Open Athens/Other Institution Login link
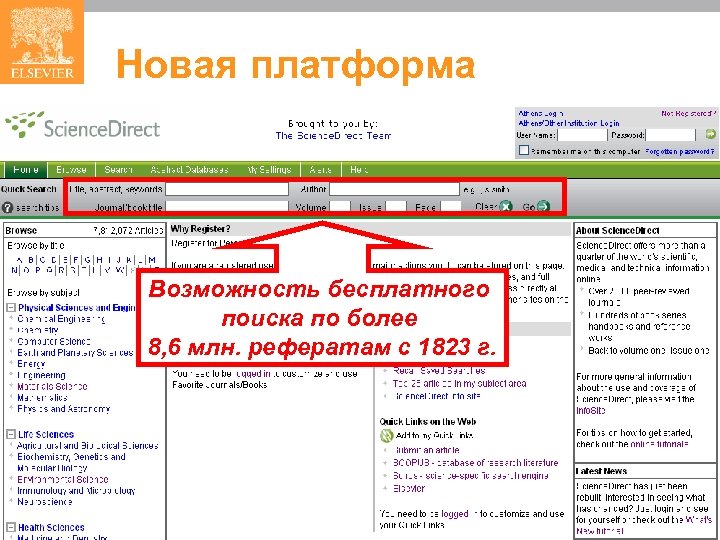 point(568,123)
